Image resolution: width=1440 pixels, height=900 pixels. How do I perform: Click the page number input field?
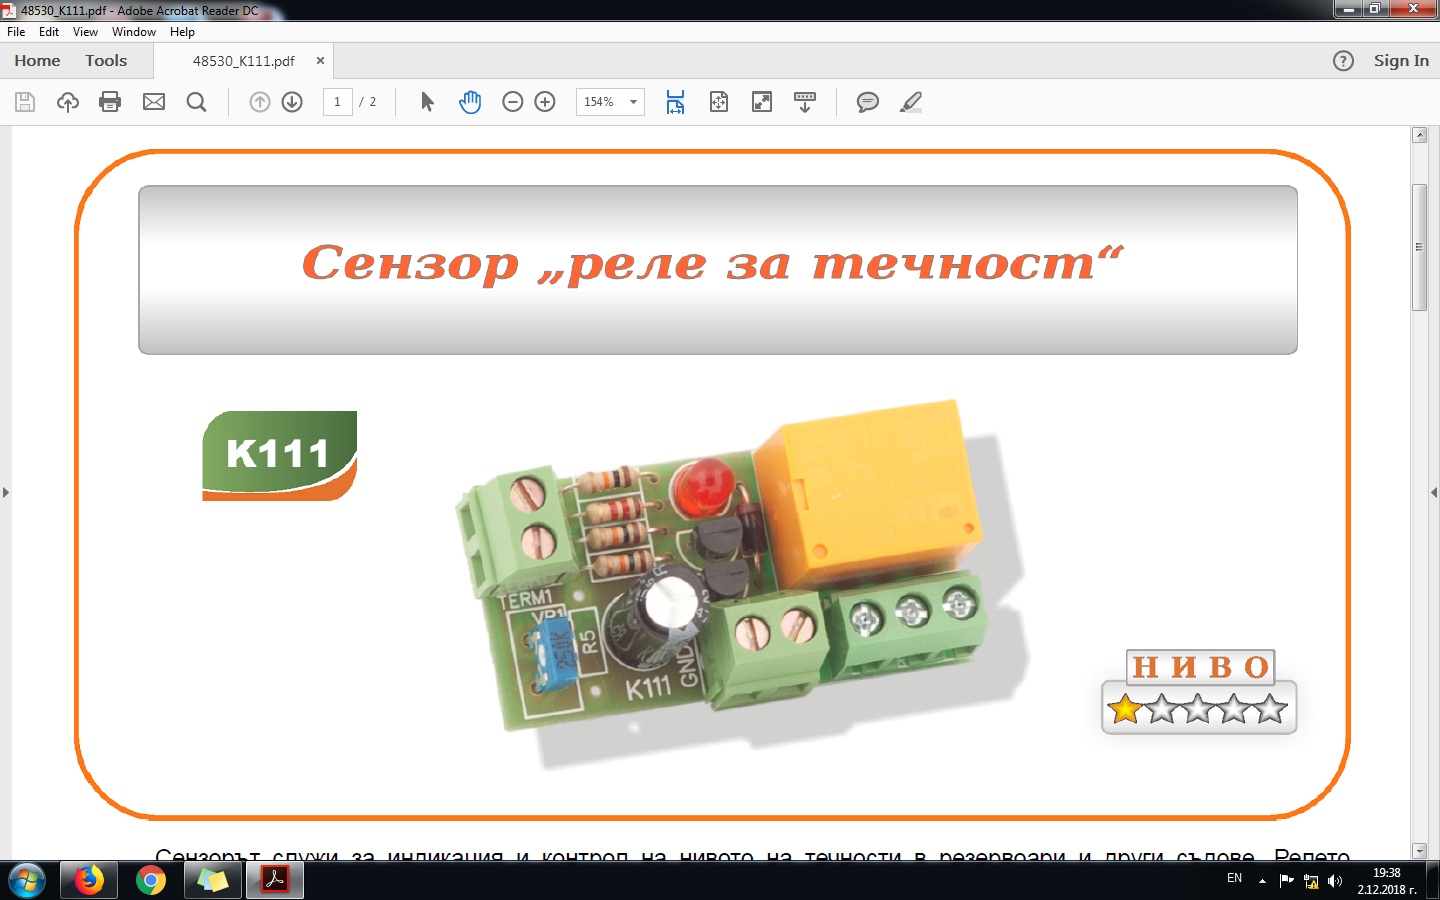338,102
